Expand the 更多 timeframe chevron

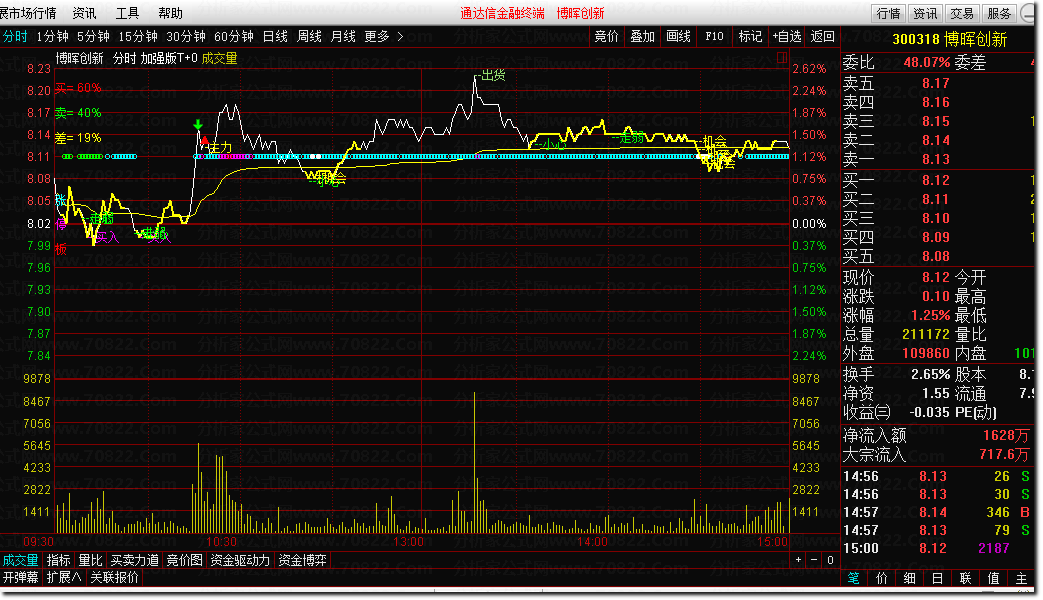click(x=400, y=37)
